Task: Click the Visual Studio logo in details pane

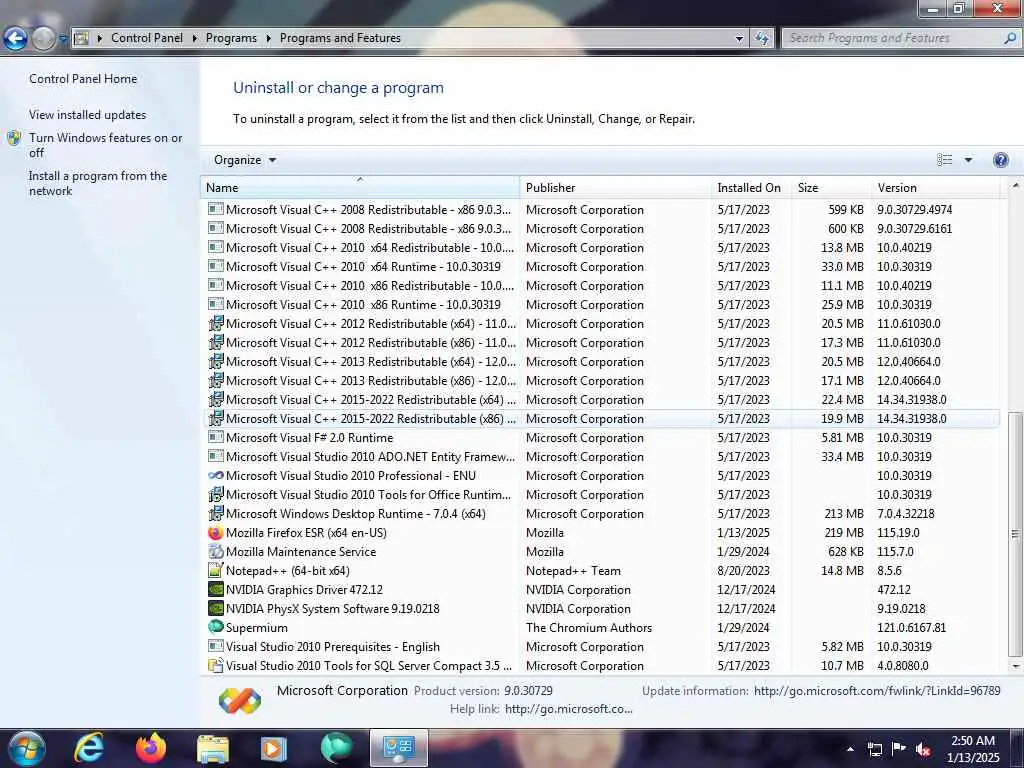Action: 240,701
